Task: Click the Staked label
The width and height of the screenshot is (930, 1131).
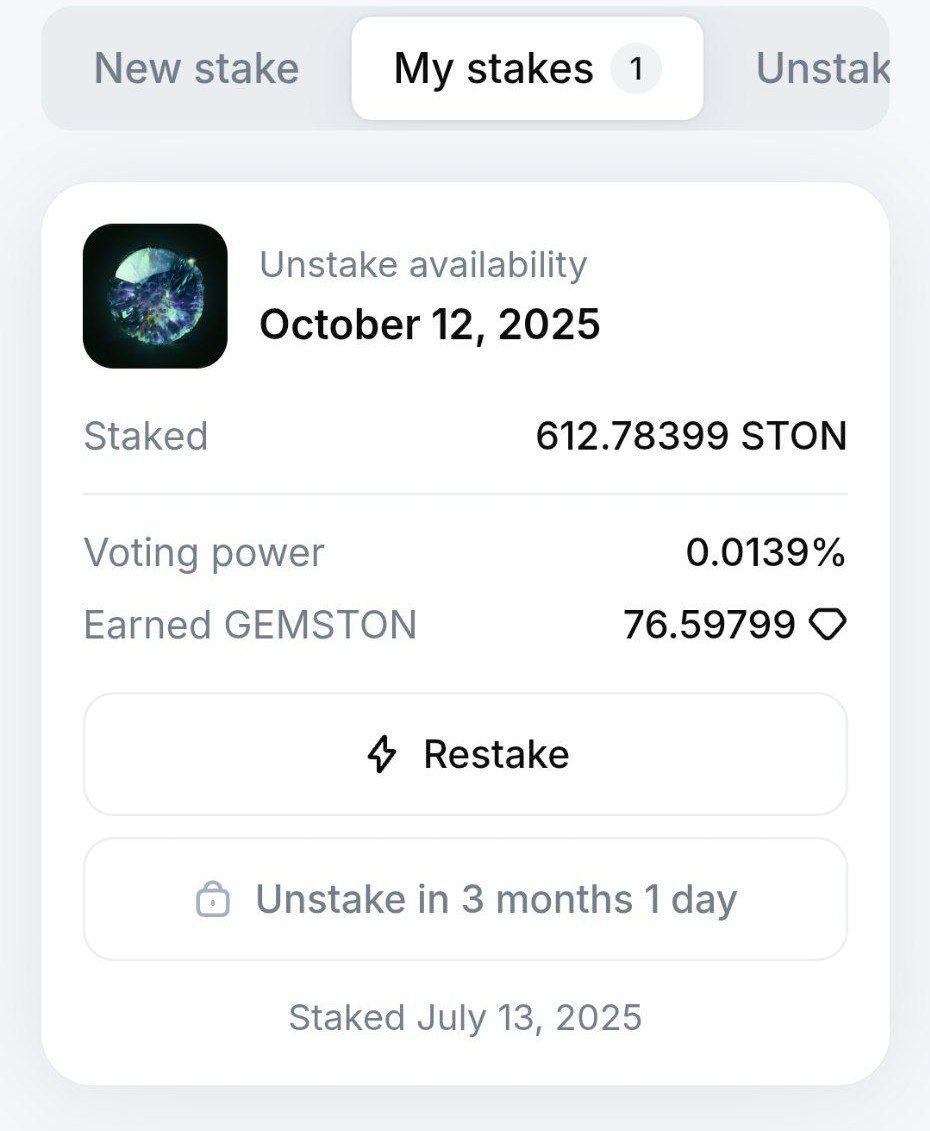Action: pos(146,436)
